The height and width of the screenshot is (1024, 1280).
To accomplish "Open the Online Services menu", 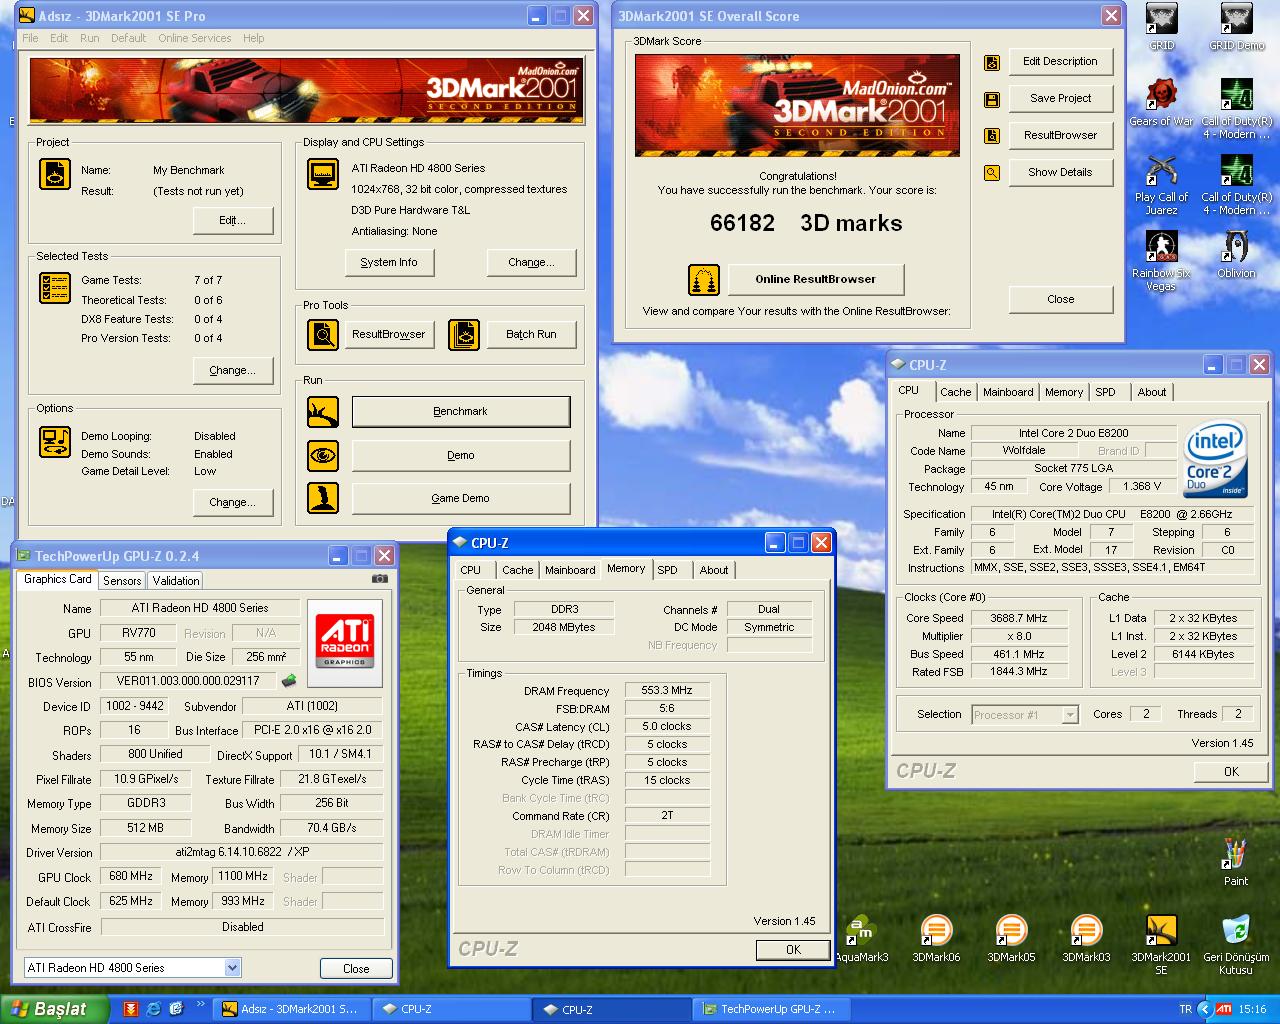I will click(x=194, y=38).
